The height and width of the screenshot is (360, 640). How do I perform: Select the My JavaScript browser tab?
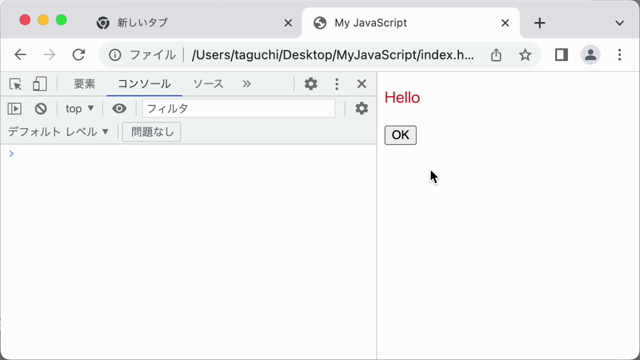(411, 23)
